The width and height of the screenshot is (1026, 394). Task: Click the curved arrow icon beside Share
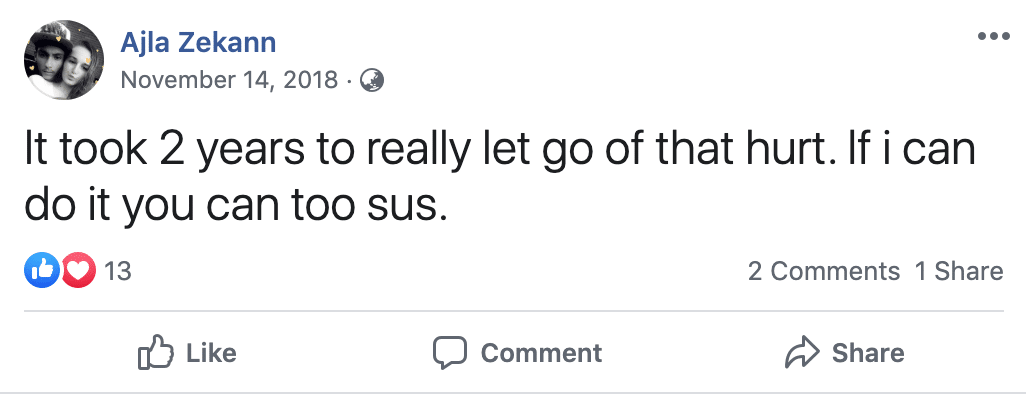pyautogui.click(x=802, y=353)
